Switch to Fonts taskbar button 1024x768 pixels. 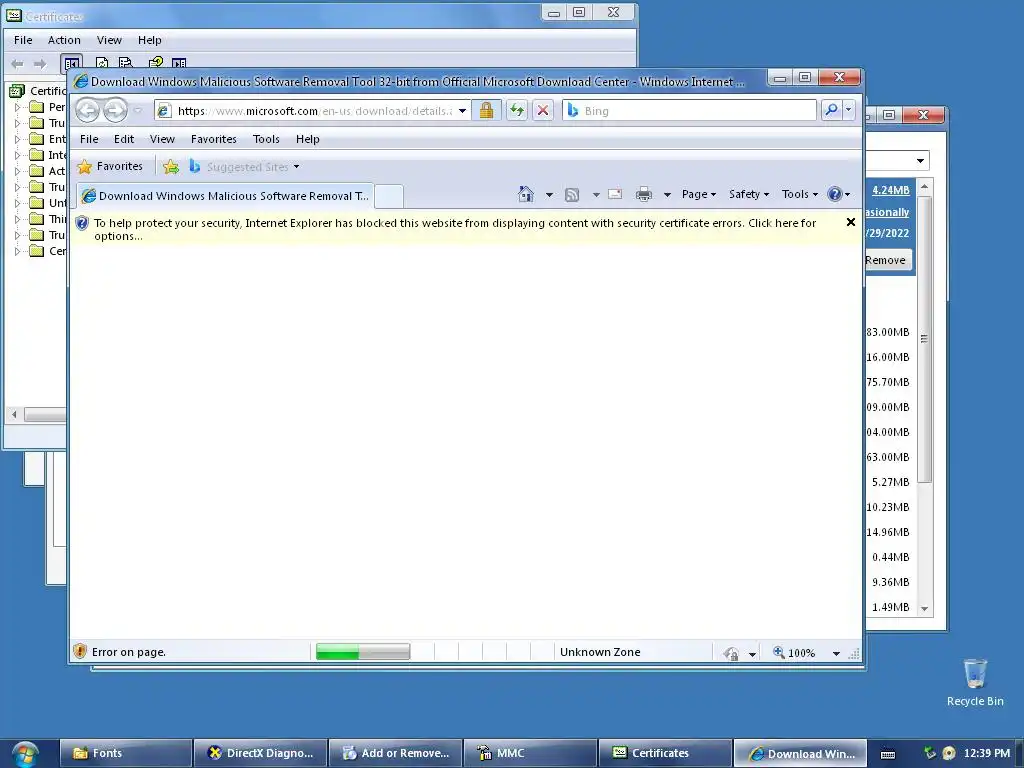tap(126, 753)
